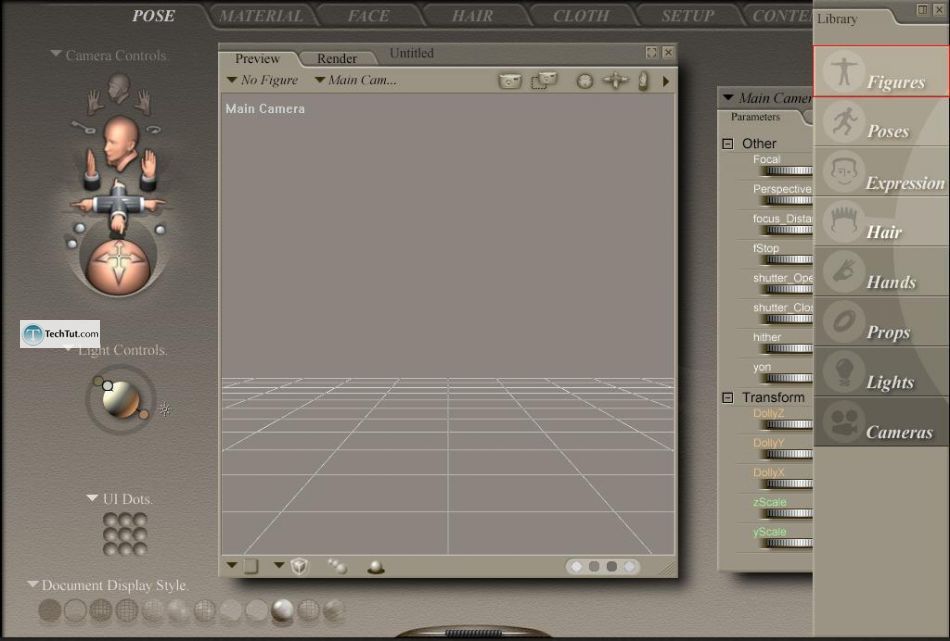
Task: Select the Face Camera head icon
Action: point(119,90)
